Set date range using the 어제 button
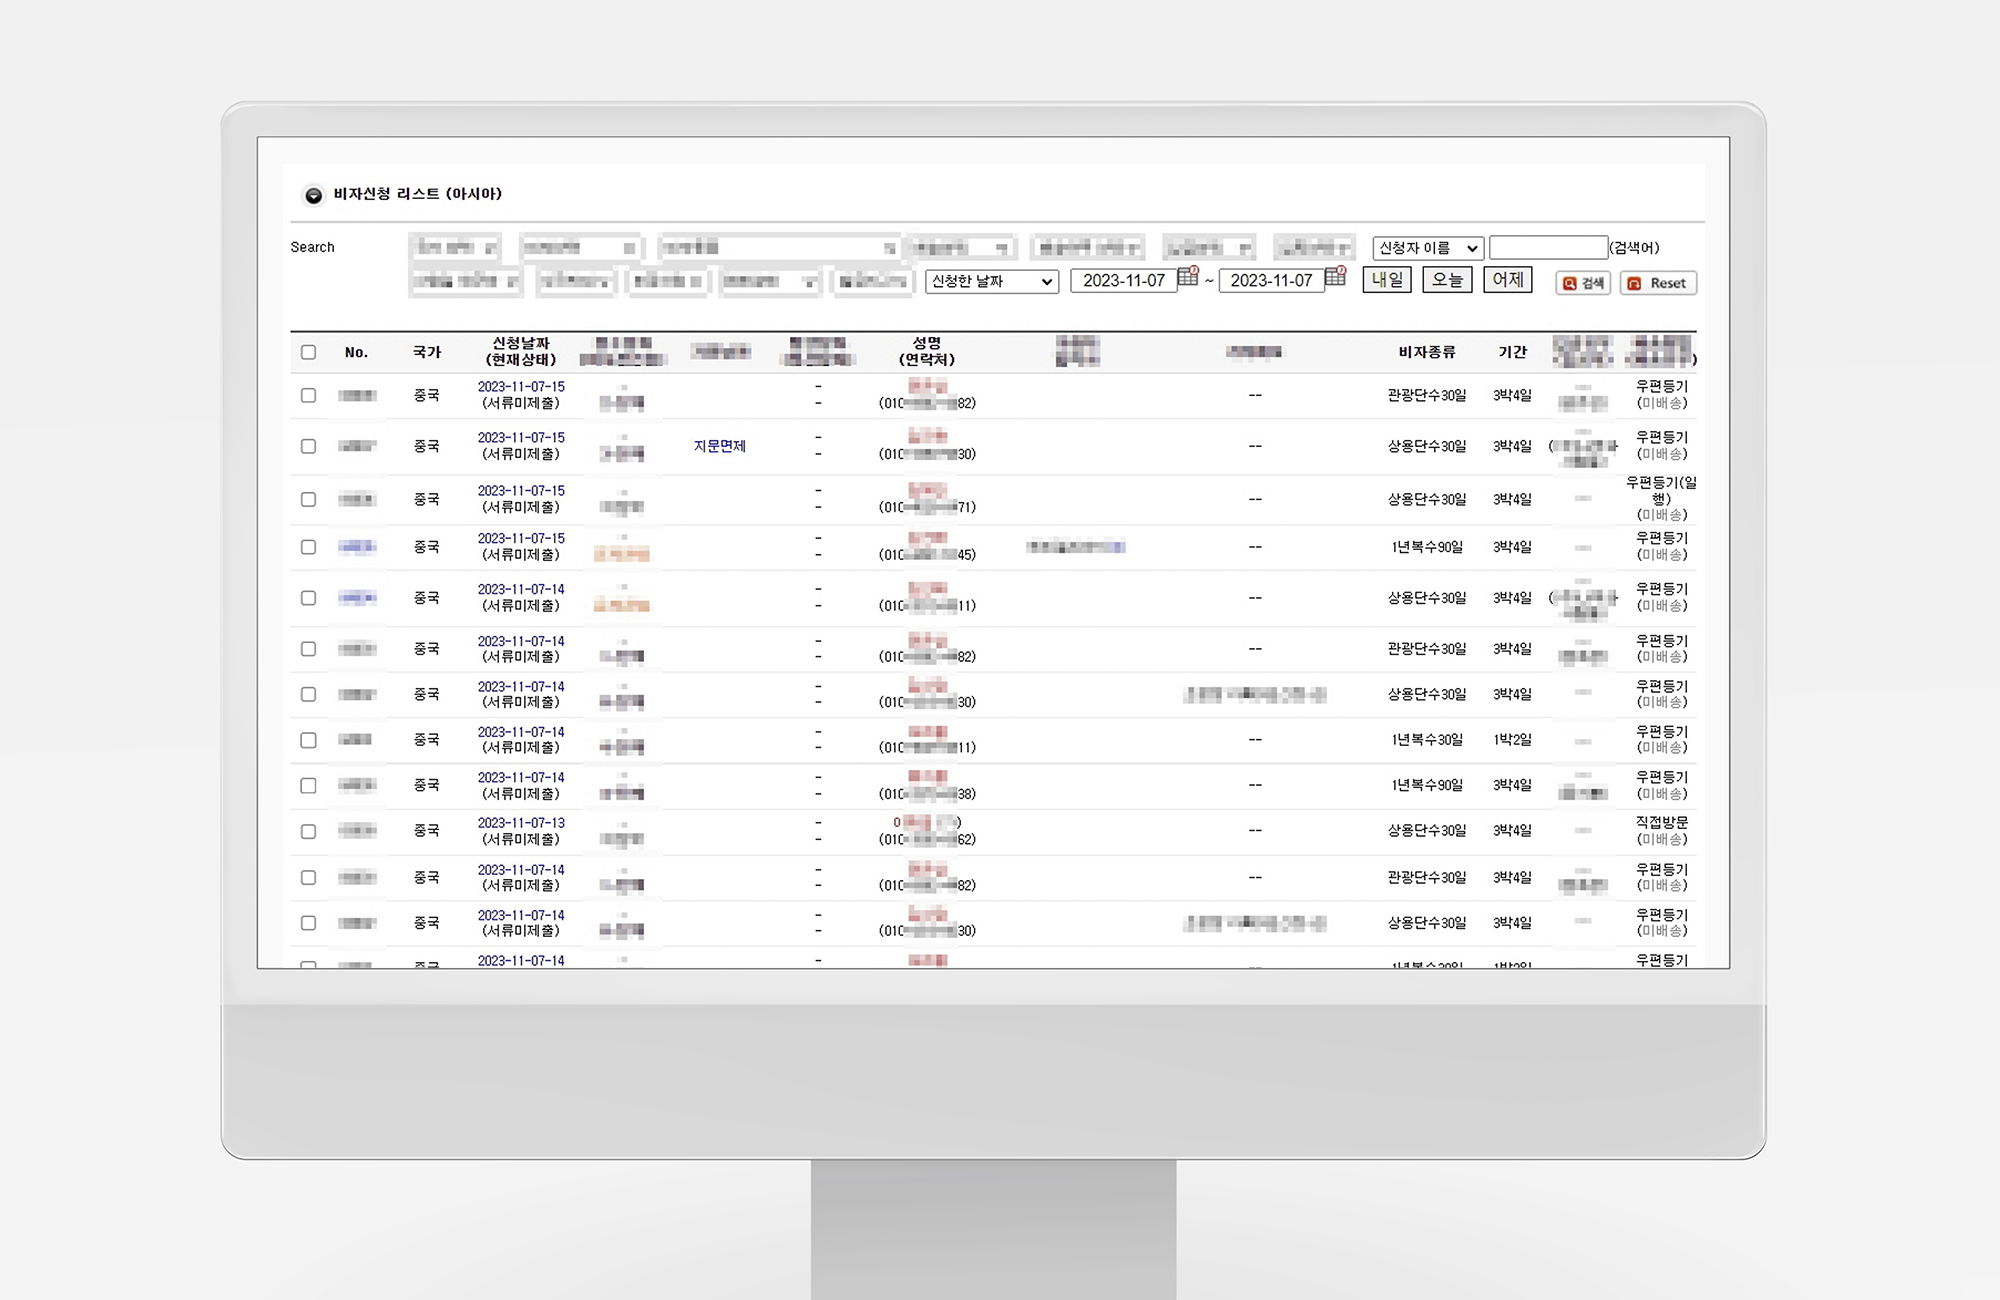Screen dimensions: 2000x1300 (x=1508, y=280)
